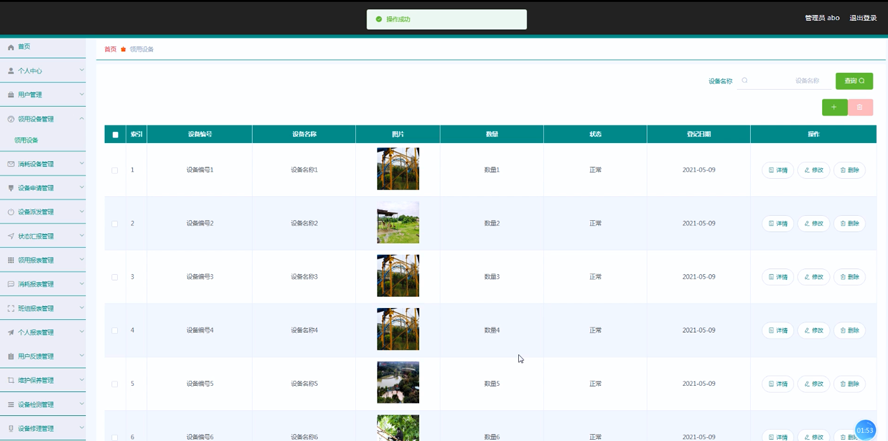The height and width of the screenshot is (441, 888).
Task: Expand the 设备申请管理 menu chevron
Action: (82, 187)
